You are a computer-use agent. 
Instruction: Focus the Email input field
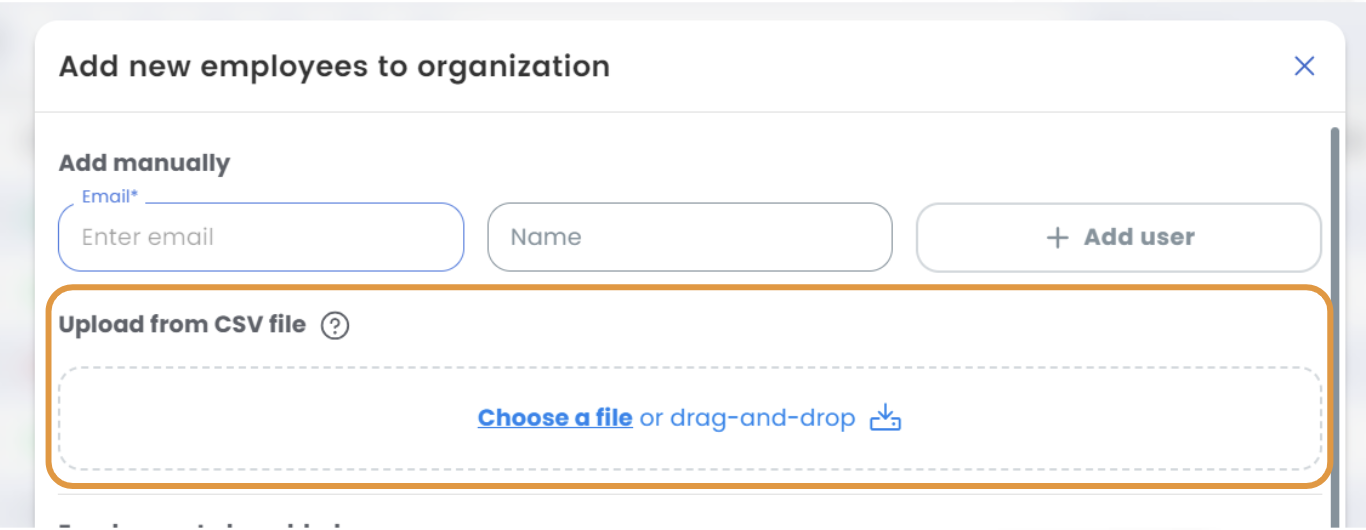261,237
